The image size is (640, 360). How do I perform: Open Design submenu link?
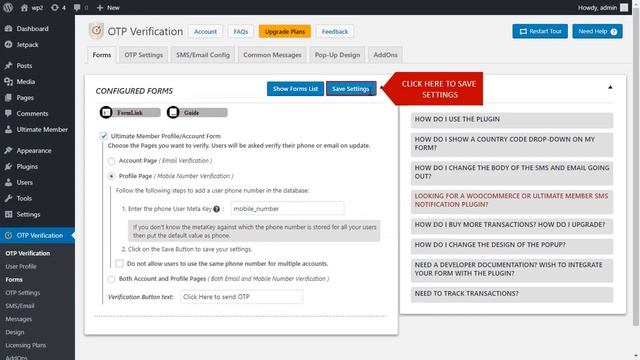point(15,332)
